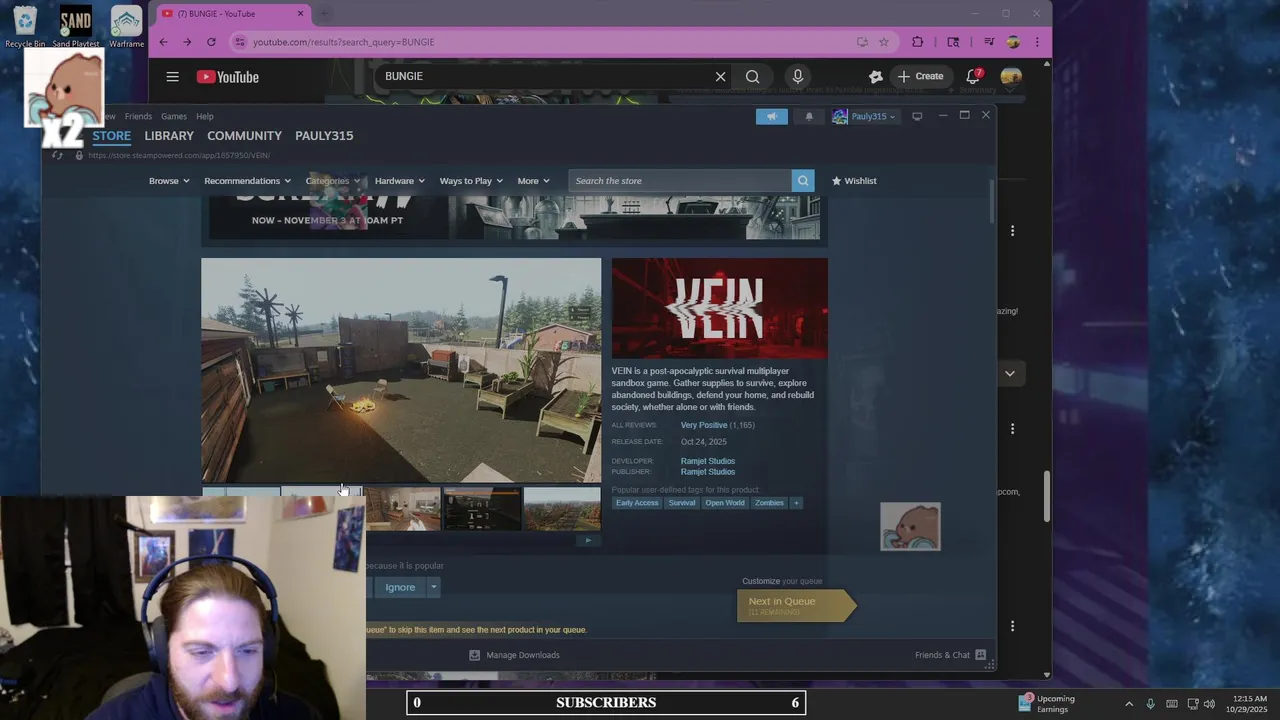The width and height of the screenshot is (1280, 720).
Task: Open Chrome media controls icon
Action: [x=989, y=42]
